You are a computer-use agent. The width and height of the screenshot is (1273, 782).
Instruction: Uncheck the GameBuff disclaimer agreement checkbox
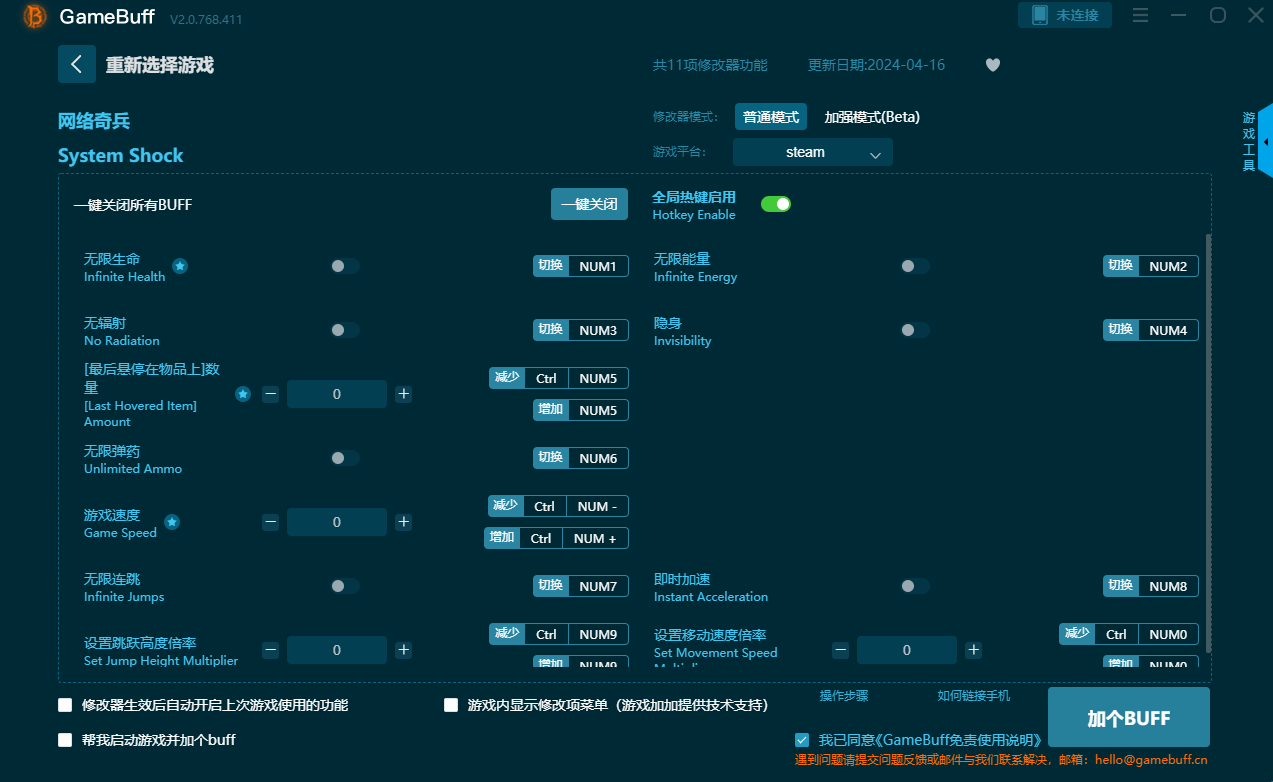tap(802, 740)
